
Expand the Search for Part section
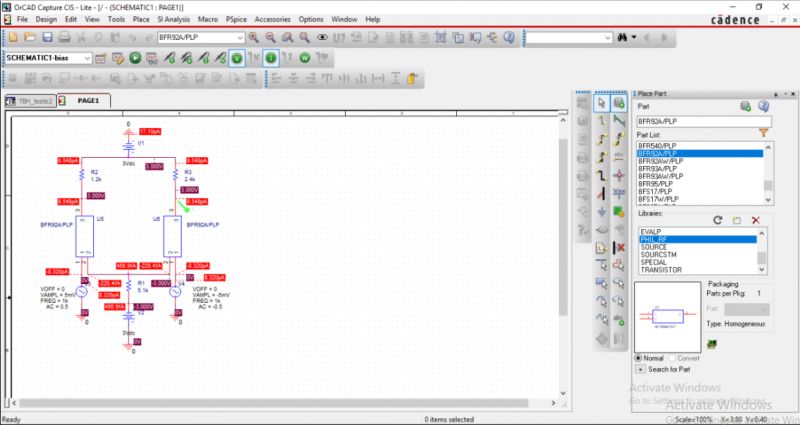(640, 369)
